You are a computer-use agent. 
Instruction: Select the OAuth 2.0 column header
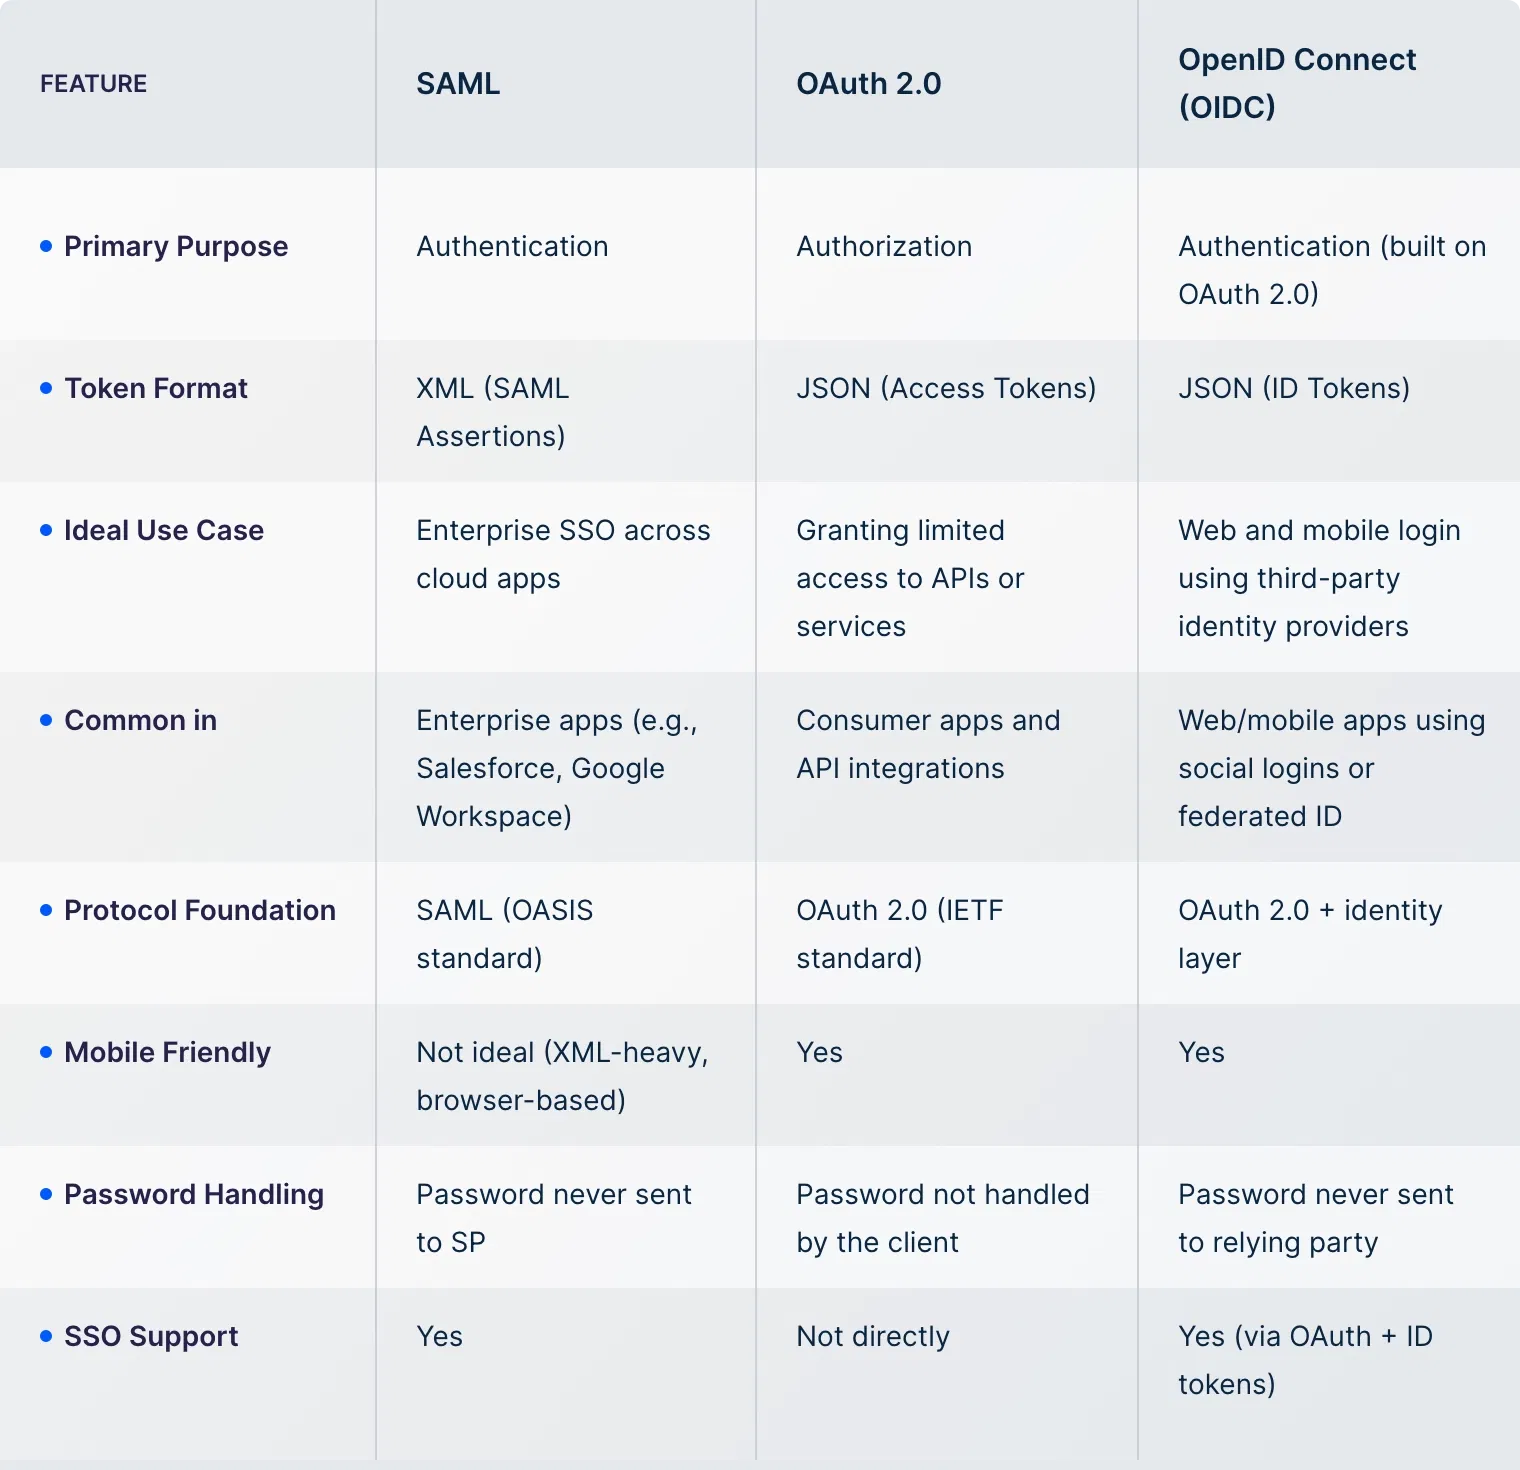[868, 84]
